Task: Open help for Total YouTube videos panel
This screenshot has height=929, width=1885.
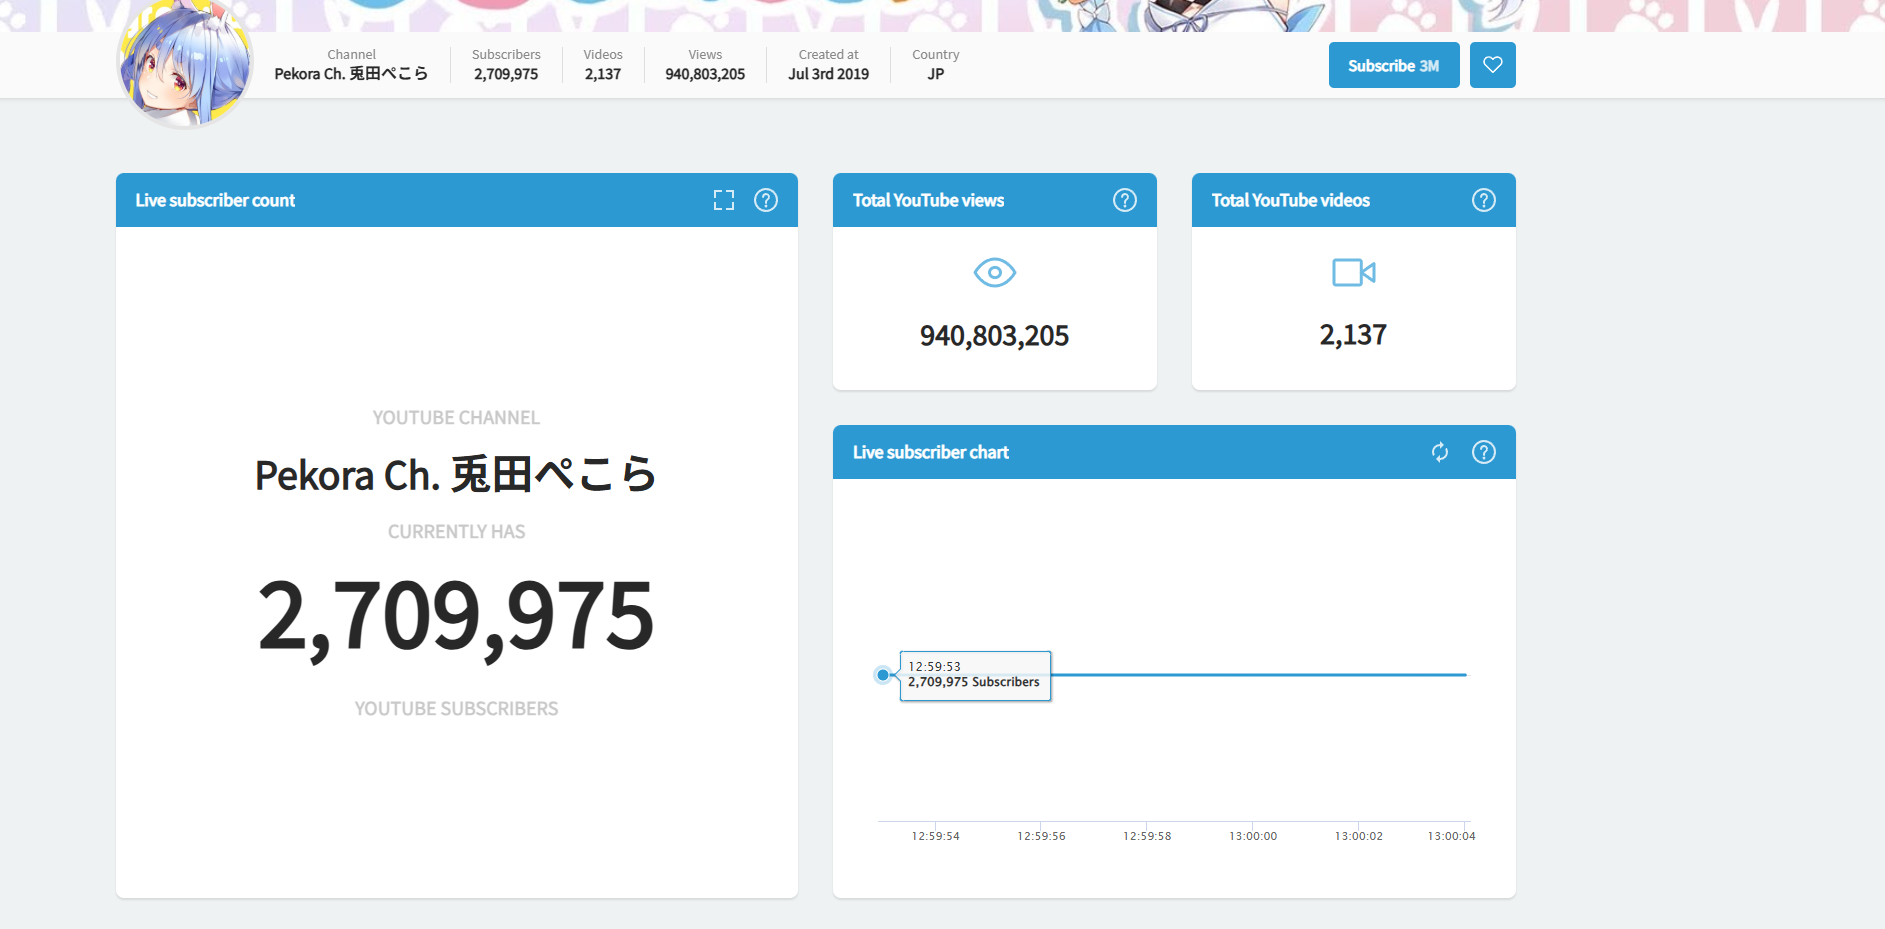Action: click(1484, 200)
